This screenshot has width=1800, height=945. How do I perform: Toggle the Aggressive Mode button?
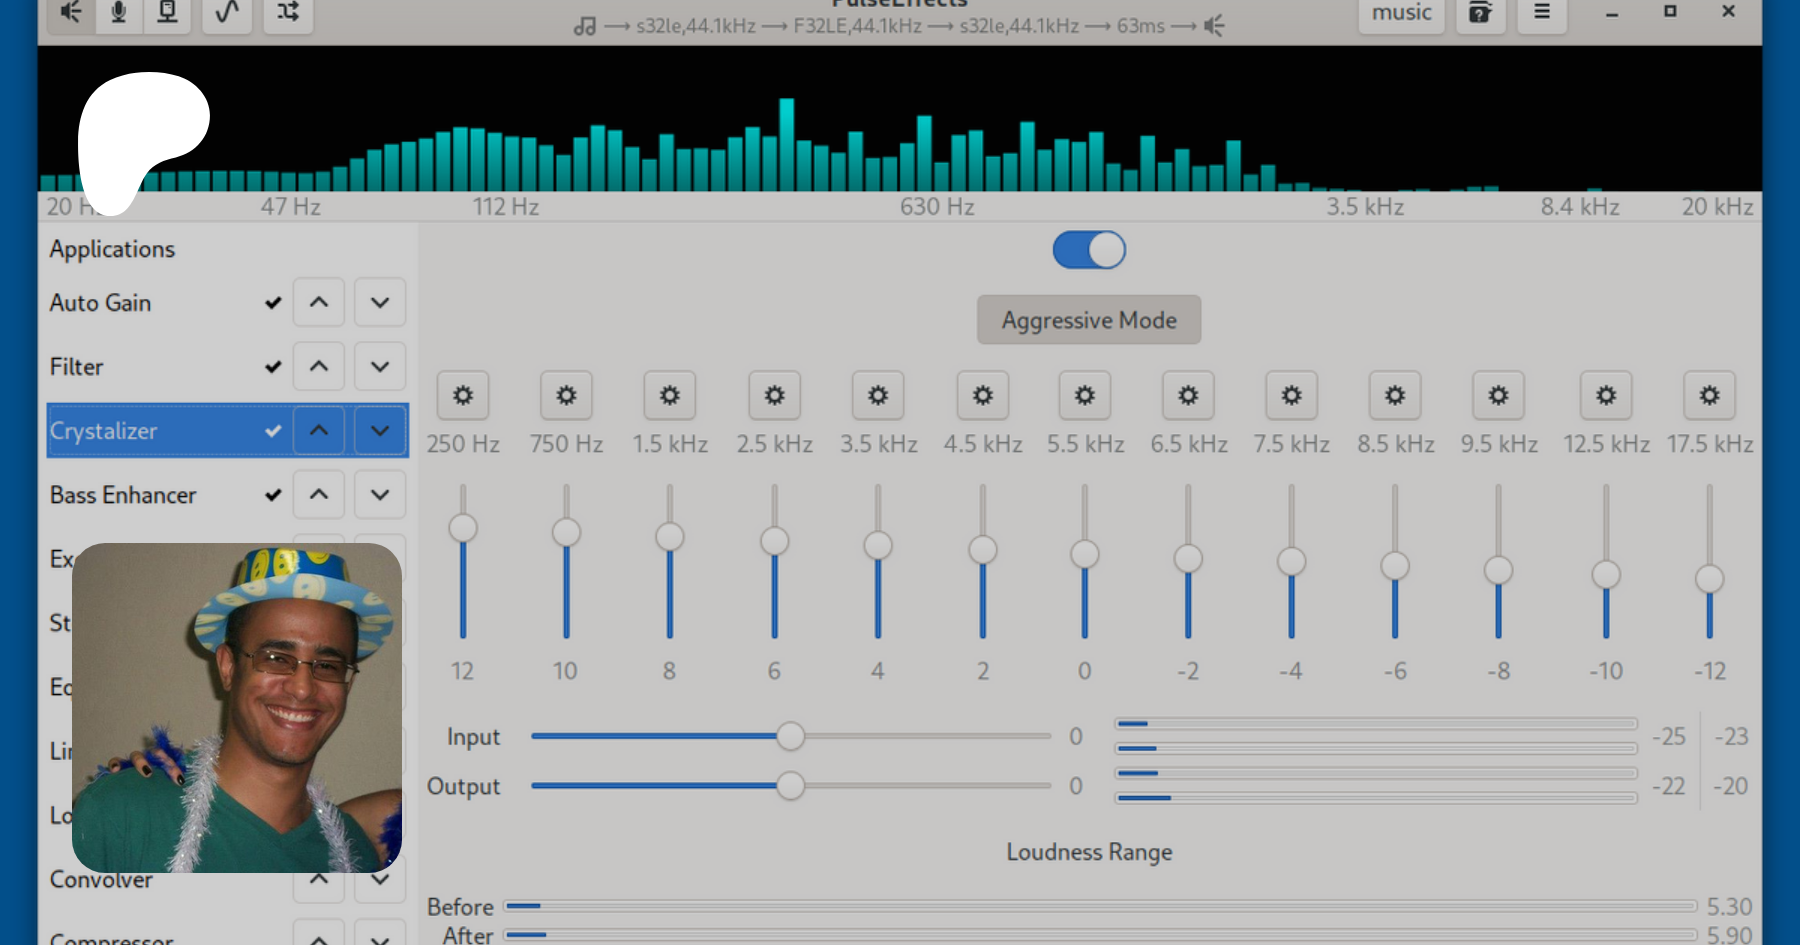click(1089, 320)
